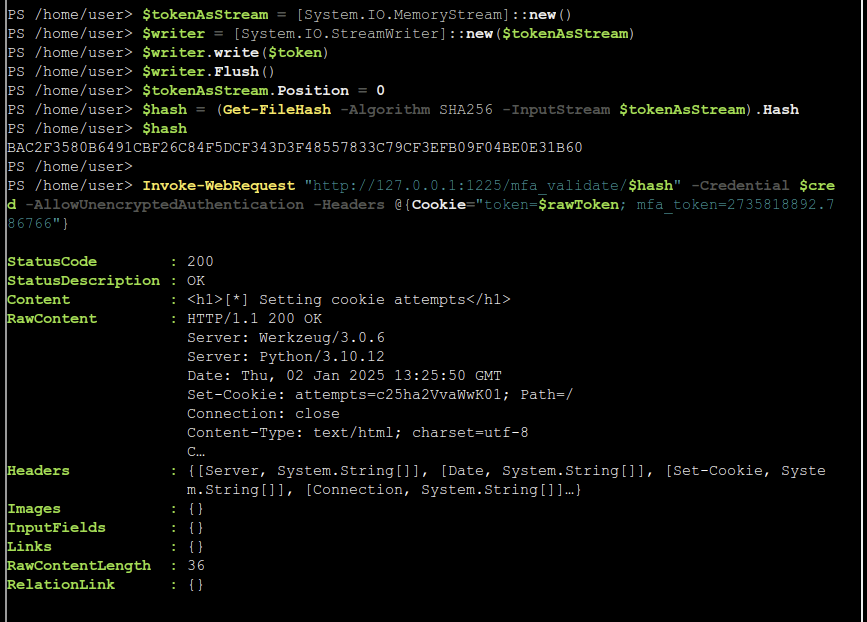Click the RawContentLength value 36

pyautogui.click(x=196, y=566)
